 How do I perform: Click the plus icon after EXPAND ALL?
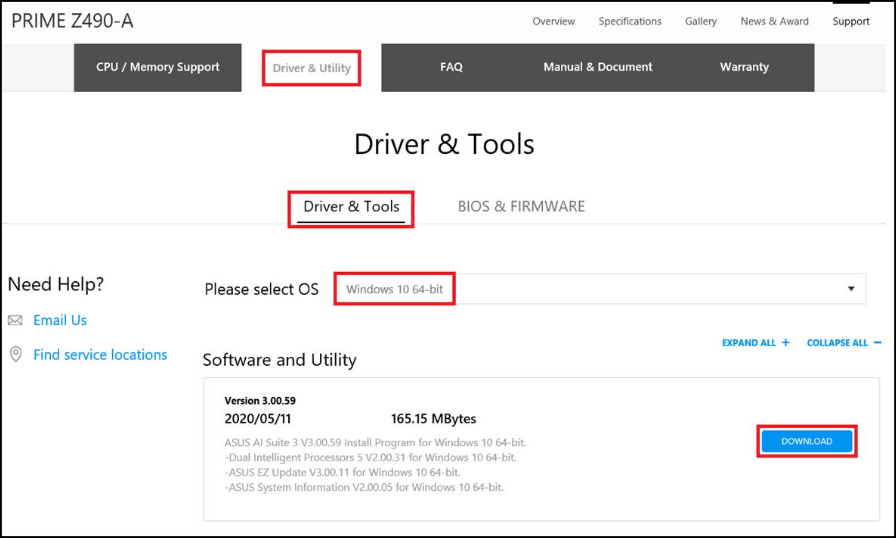tap(786, 343)
